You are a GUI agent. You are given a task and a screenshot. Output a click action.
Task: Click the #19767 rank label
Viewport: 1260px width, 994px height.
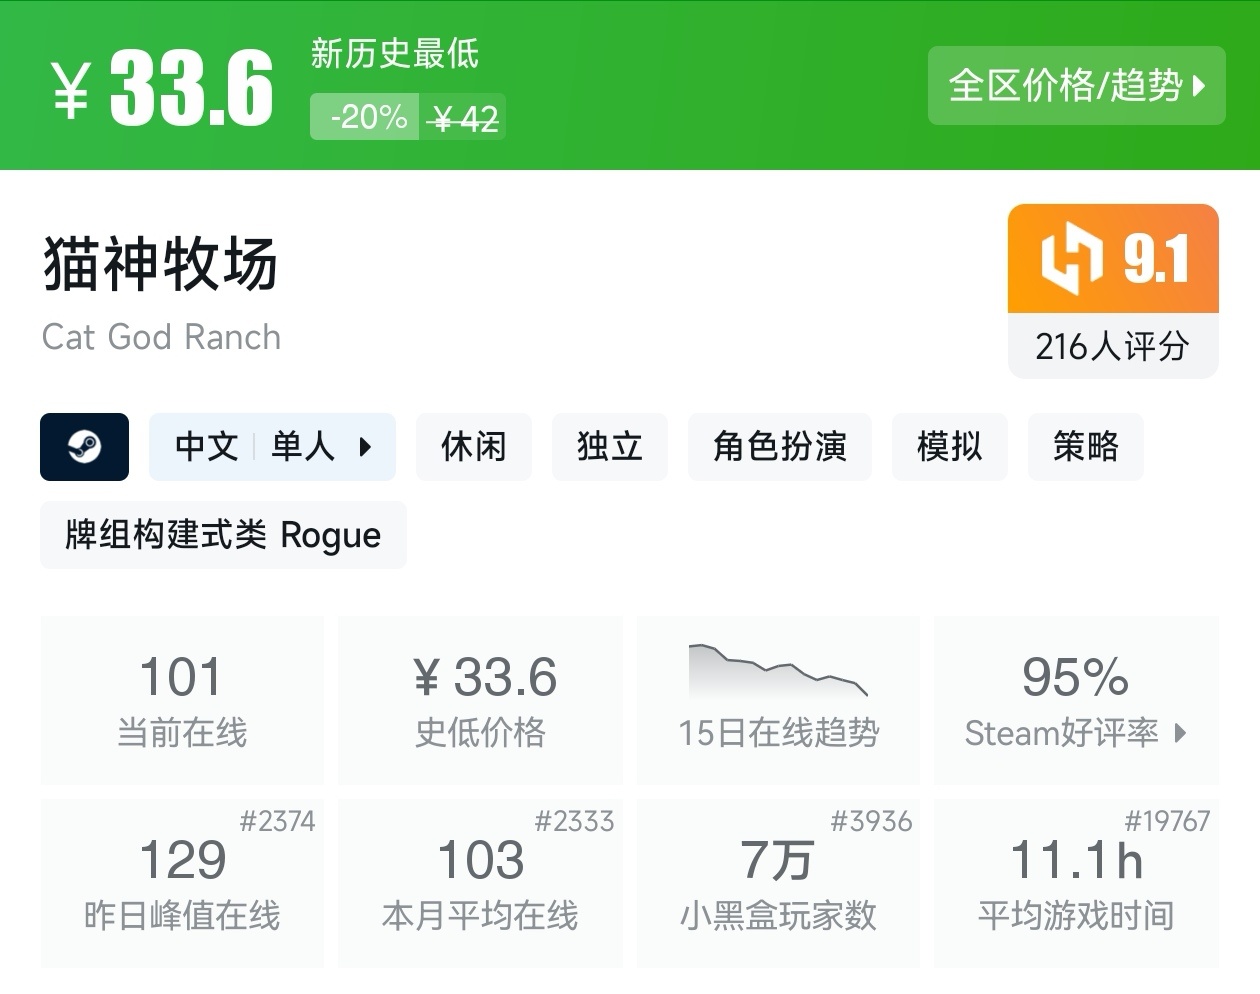pos(1167,822)
